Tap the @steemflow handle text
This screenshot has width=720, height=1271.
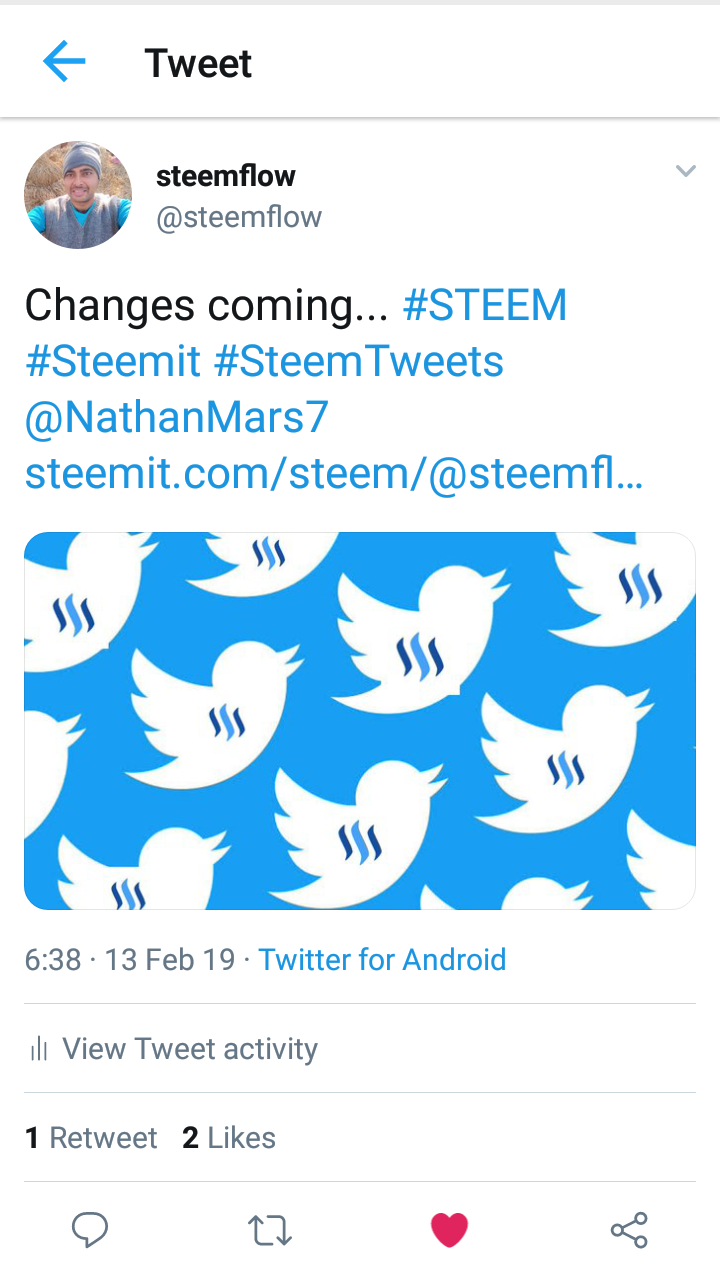tap(239, 217)
